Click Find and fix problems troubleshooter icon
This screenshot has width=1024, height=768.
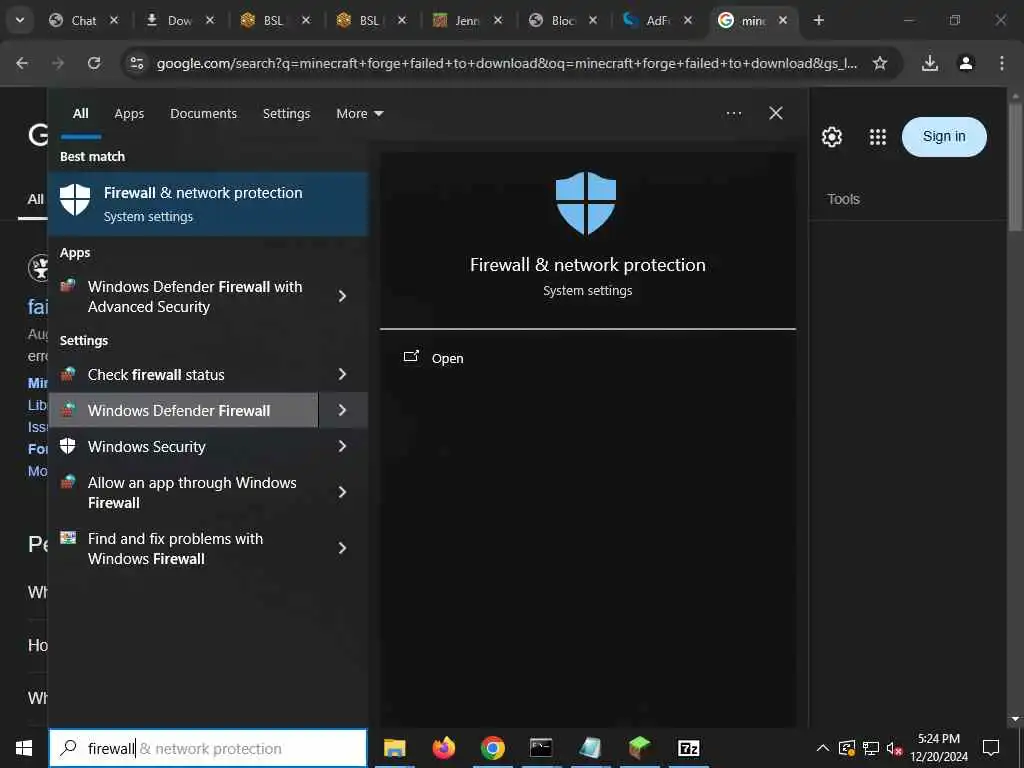68,538
